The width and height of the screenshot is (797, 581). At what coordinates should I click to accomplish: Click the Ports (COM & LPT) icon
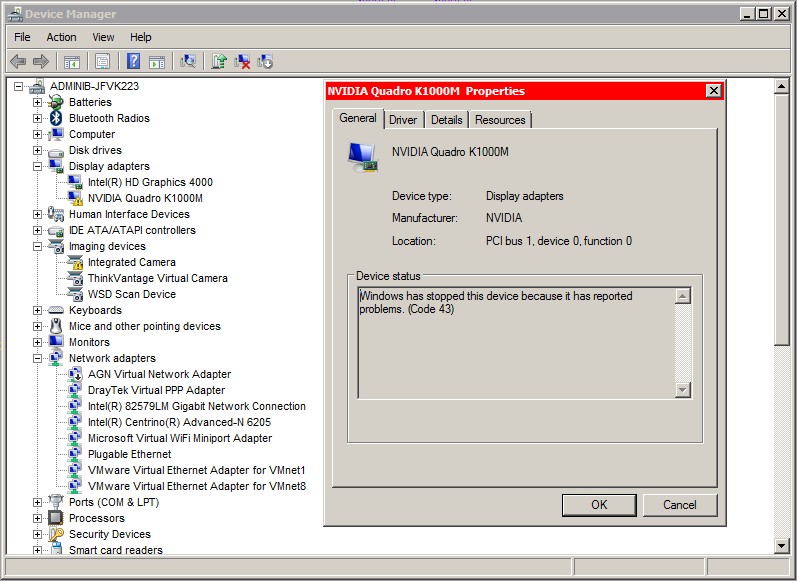55,502
